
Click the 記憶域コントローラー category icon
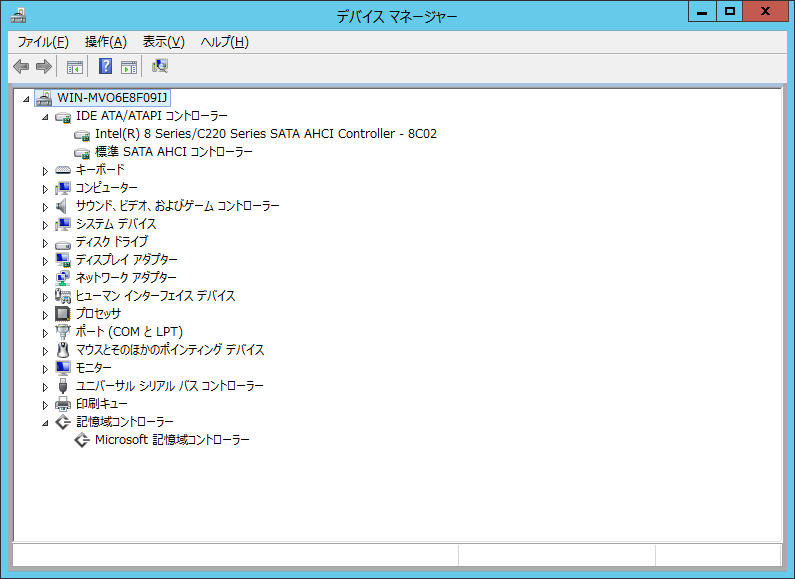coord(63,422)
